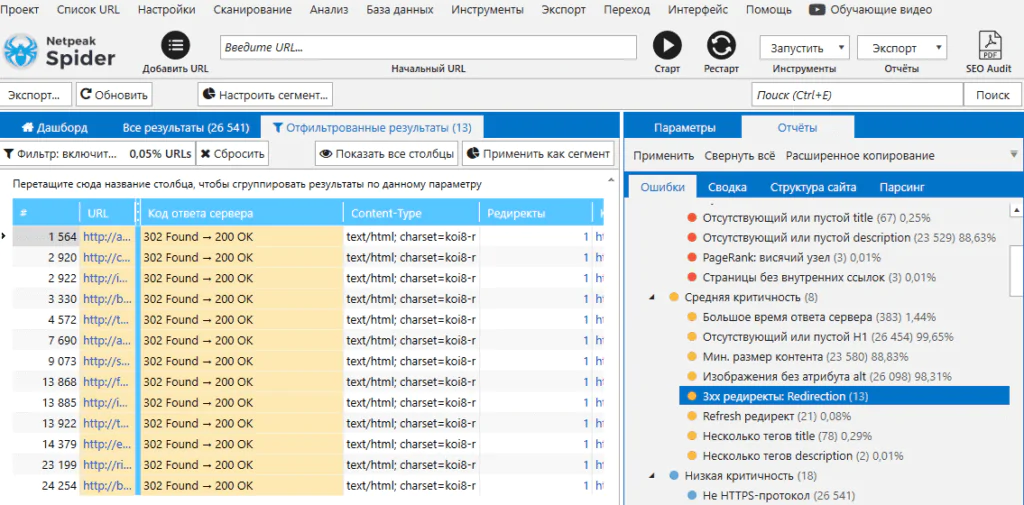Screen dimensions: 1024x505
Task: Open the Анализ menu
Action: pyautogui.click(x=329, y=10)
